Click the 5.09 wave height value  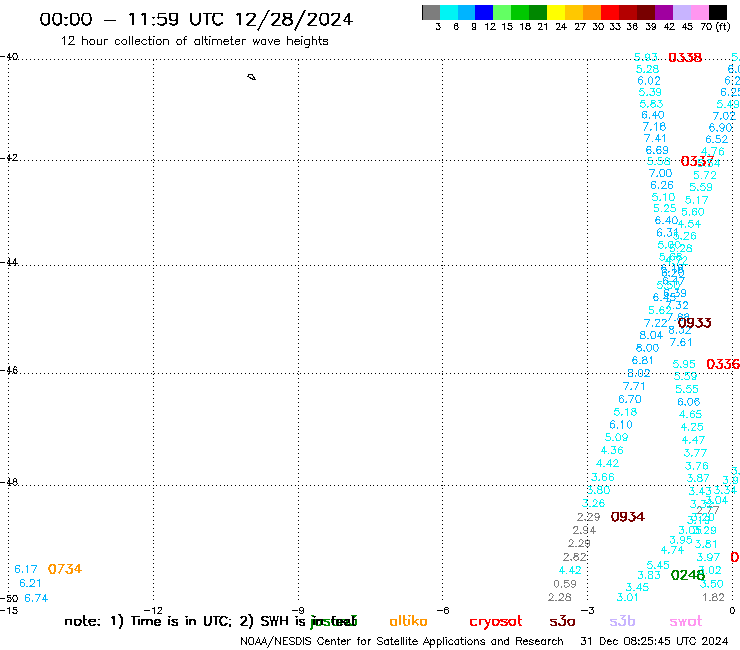coord(616,438)
